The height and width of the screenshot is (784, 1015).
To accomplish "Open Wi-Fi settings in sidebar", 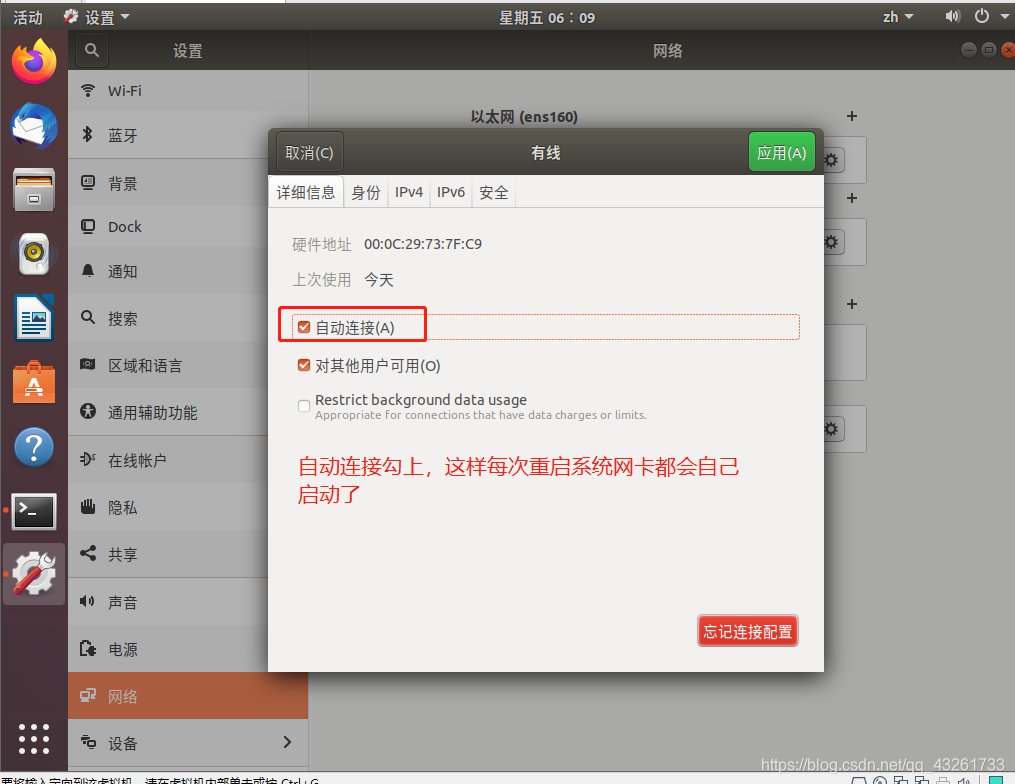I will coord(188,91).
